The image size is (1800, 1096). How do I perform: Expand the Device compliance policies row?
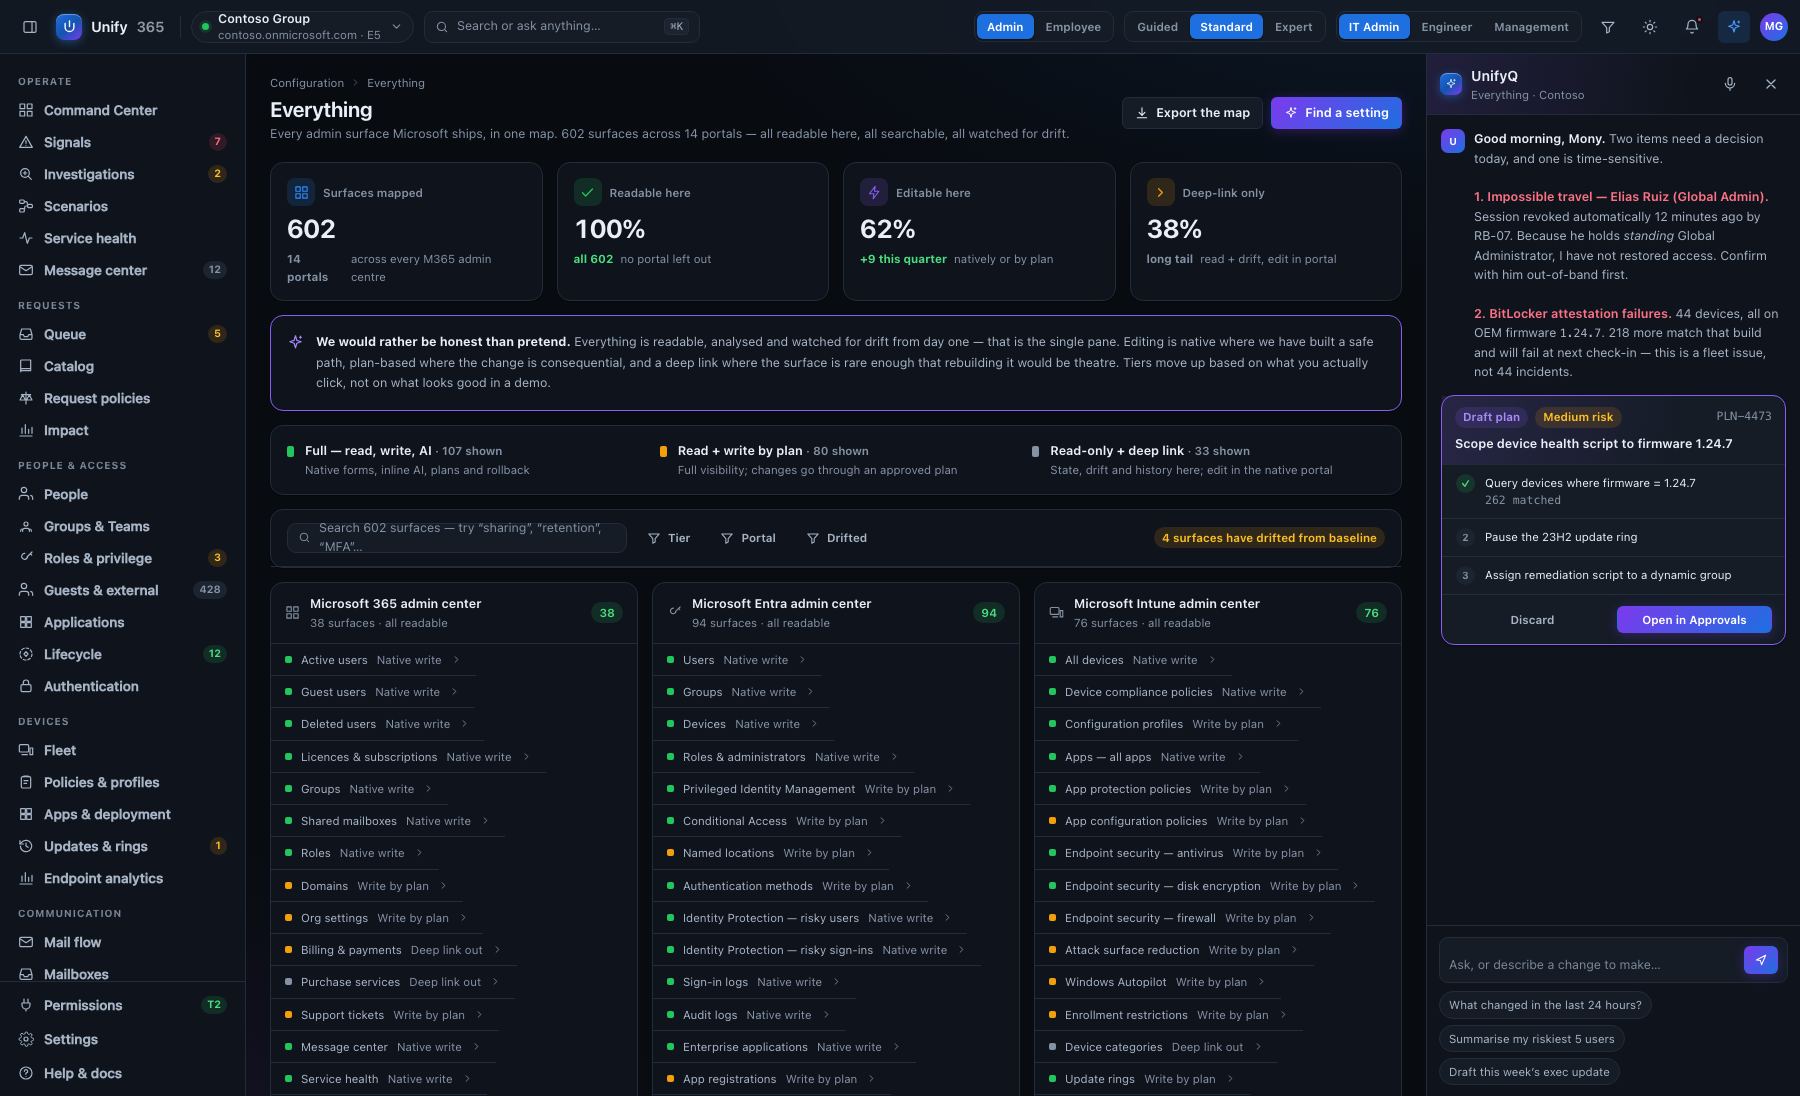click(x=1177, y=692)
